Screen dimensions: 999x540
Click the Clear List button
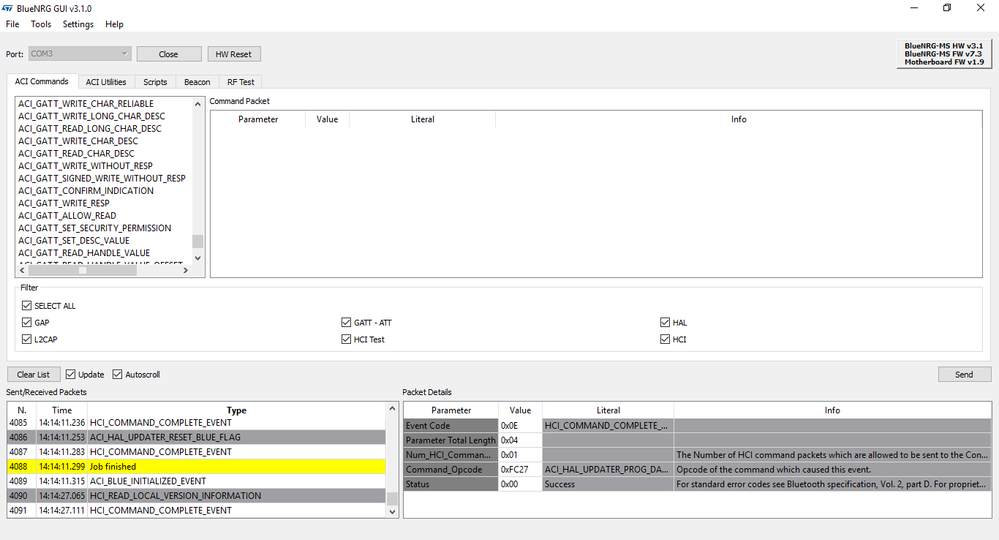(x=34, y=374)
